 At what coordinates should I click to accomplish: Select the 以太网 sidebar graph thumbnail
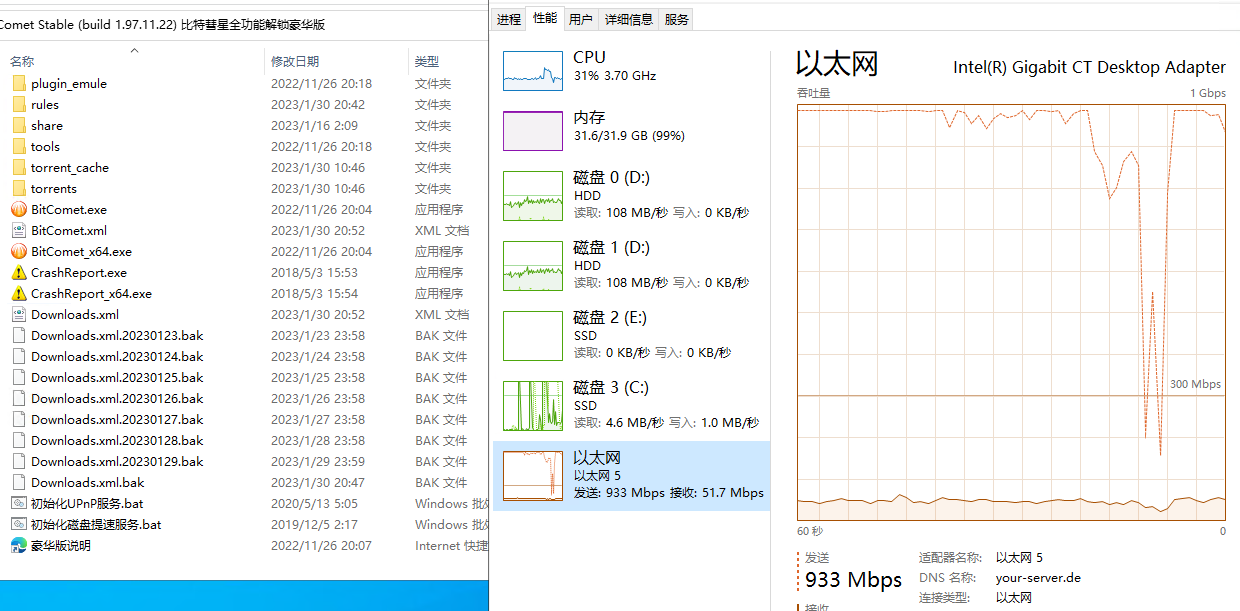(x=533, y=476)
